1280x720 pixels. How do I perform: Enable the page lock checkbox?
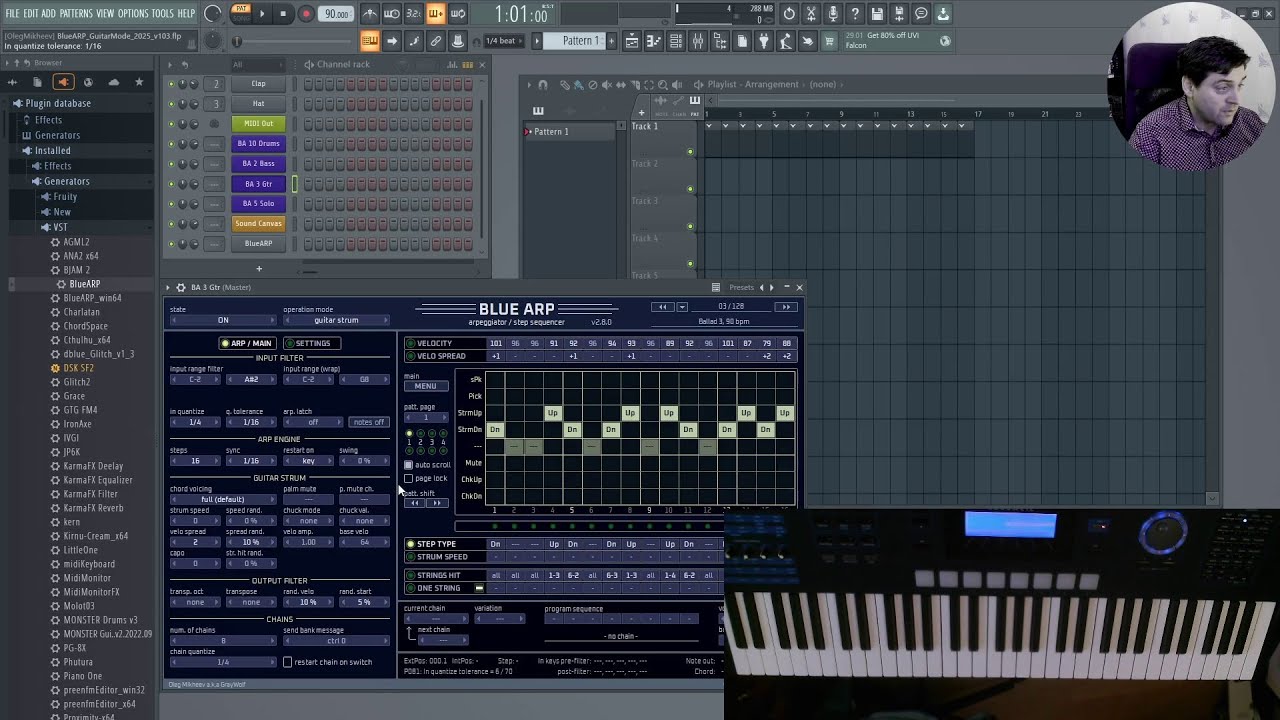pos(408,478)
